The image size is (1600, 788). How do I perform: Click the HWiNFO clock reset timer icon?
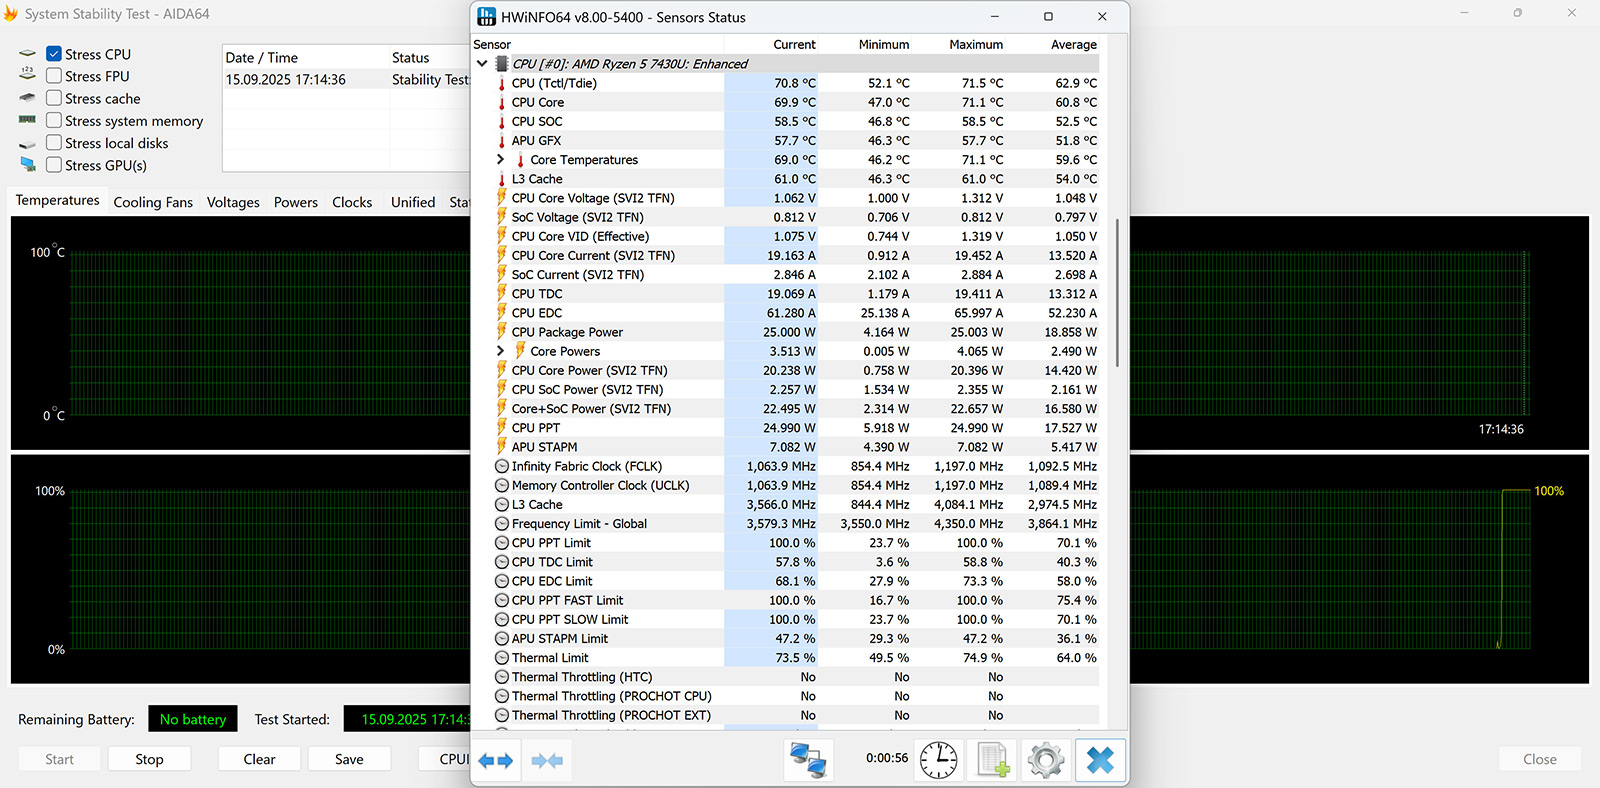(x=939, y=760)
